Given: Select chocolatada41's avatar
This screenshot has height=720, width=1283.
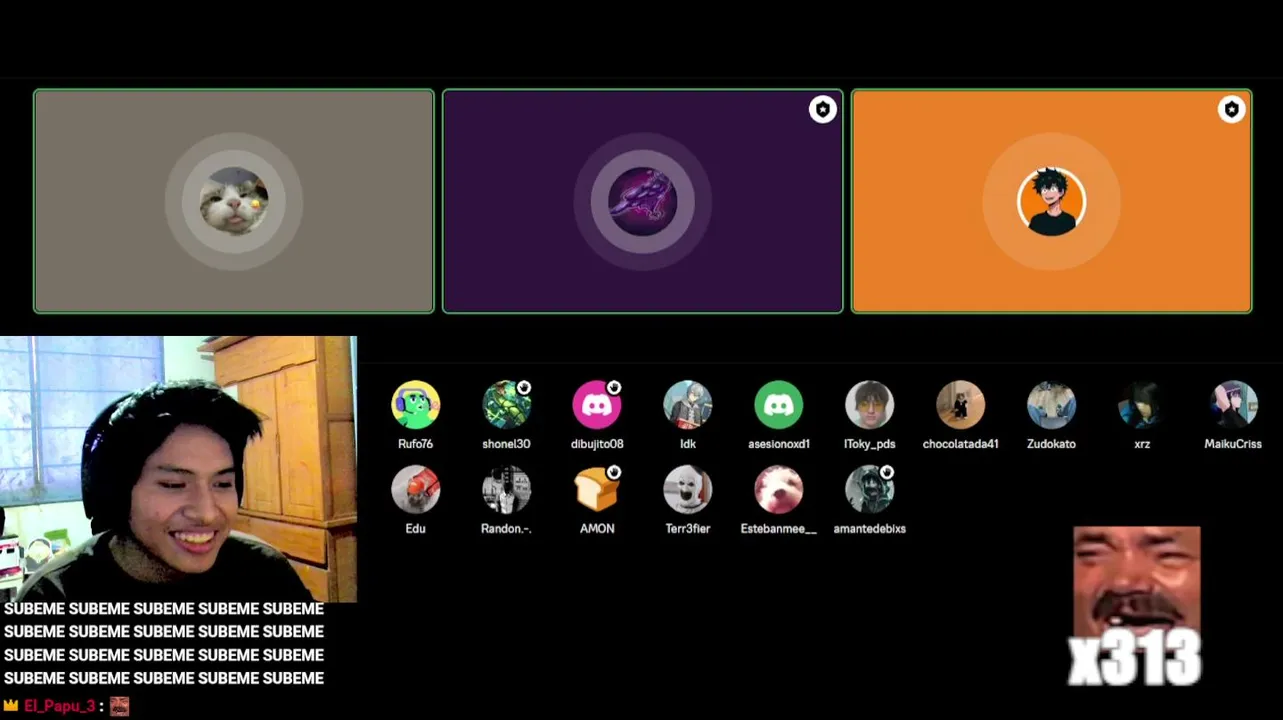Looking at the screenshot, I should click(x=960, y=405).
